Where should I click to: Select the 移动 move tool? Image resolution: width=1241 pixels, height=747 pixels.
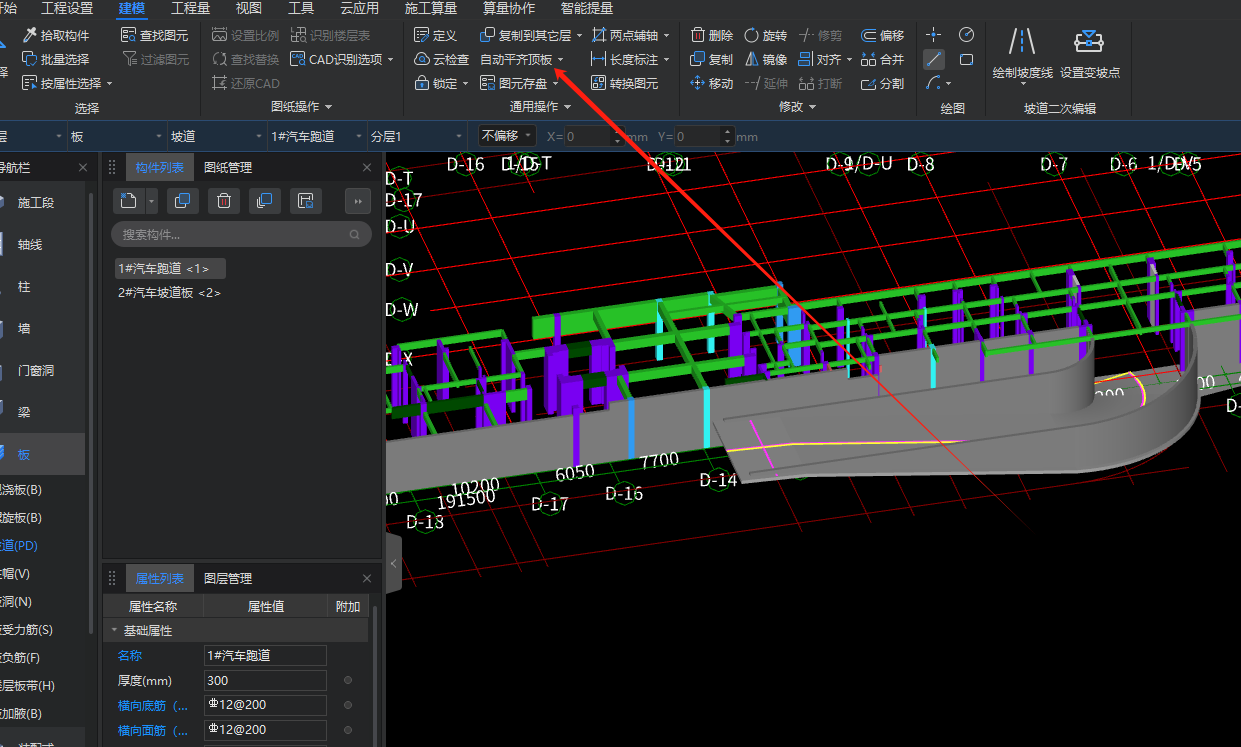click(712, 83)
